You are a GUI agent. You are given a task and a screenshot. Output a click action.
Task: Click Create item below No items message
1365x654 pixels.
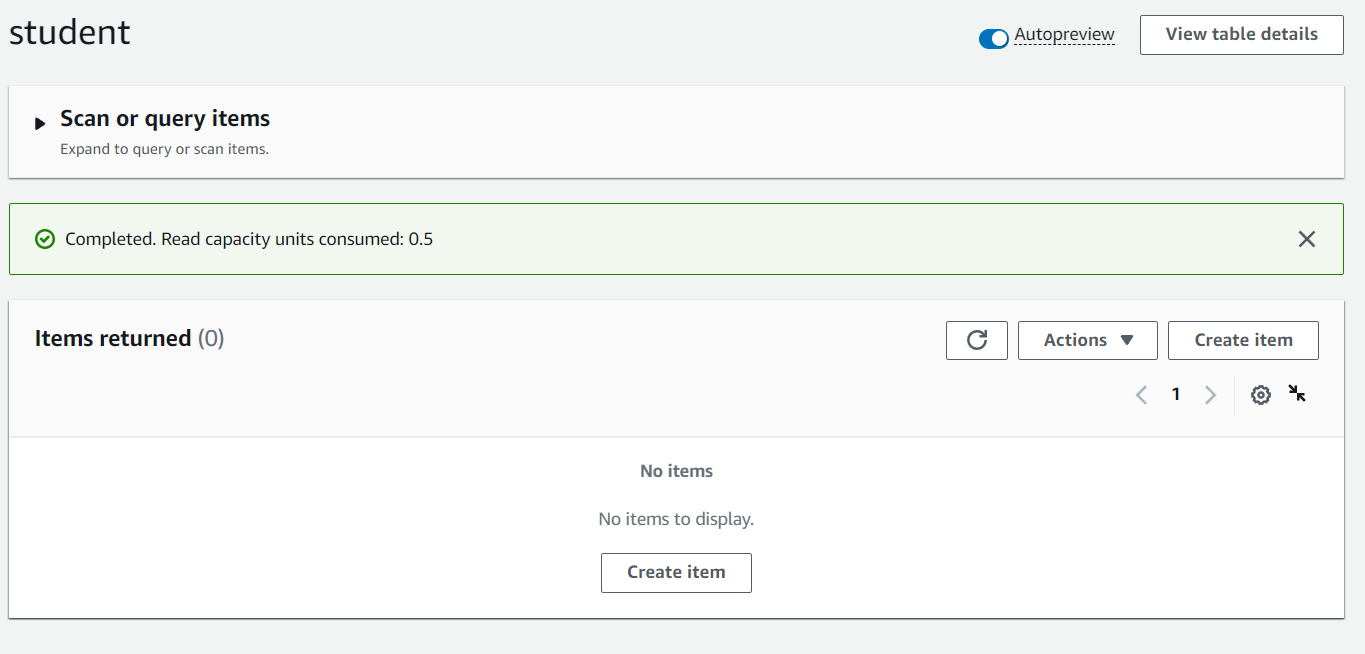coord(676,573)
